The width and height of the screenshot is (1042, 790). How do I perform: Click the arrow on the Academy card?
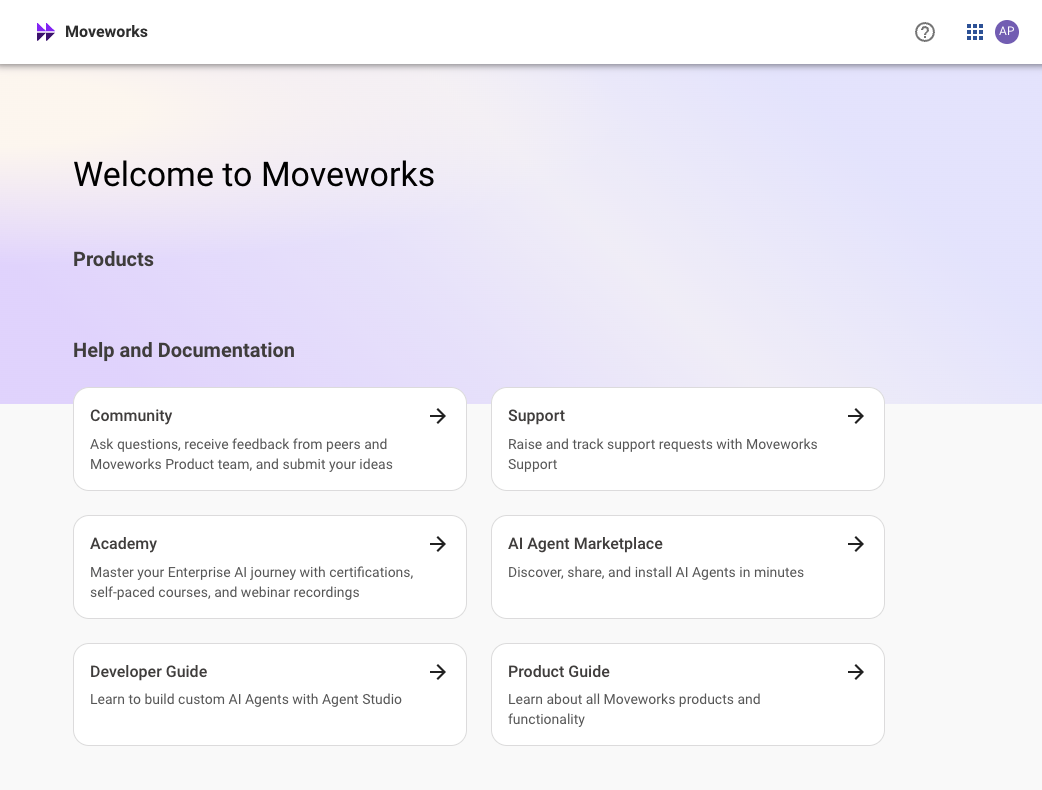pyautogui.click(x=437, y=544)
